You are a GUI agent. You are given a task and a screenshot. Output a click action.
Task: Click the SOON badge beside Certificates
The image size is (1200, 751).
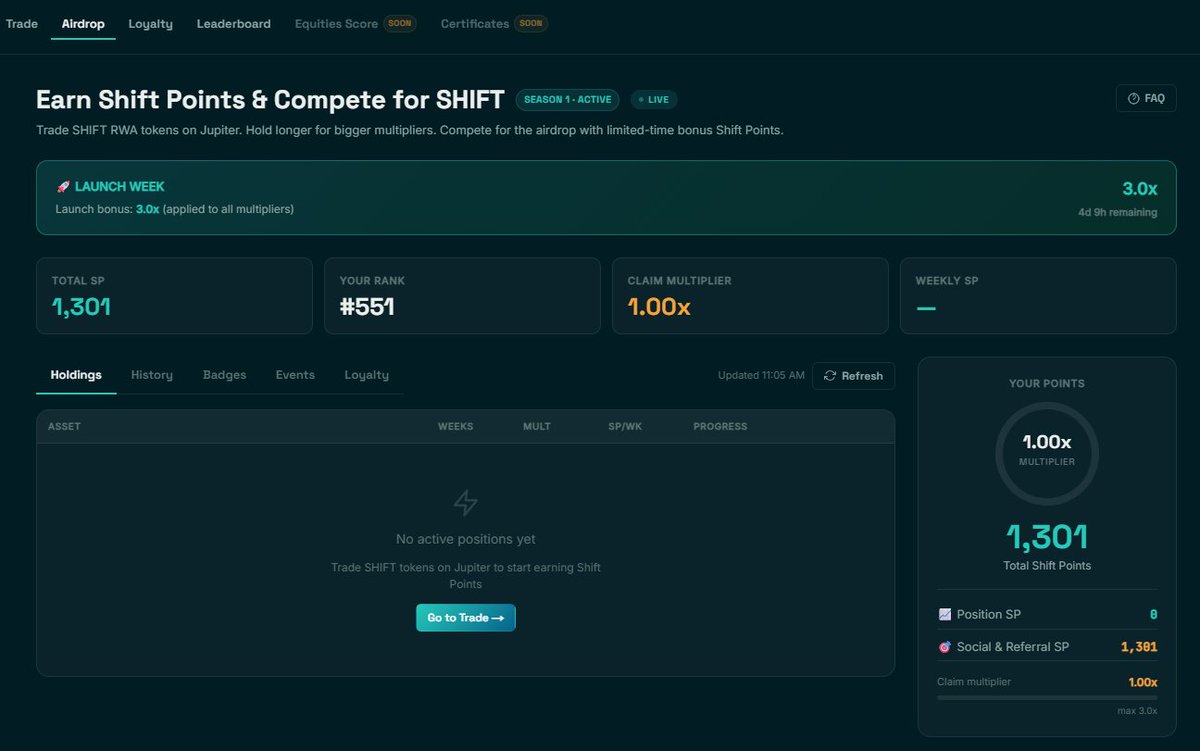pos(531,23)
